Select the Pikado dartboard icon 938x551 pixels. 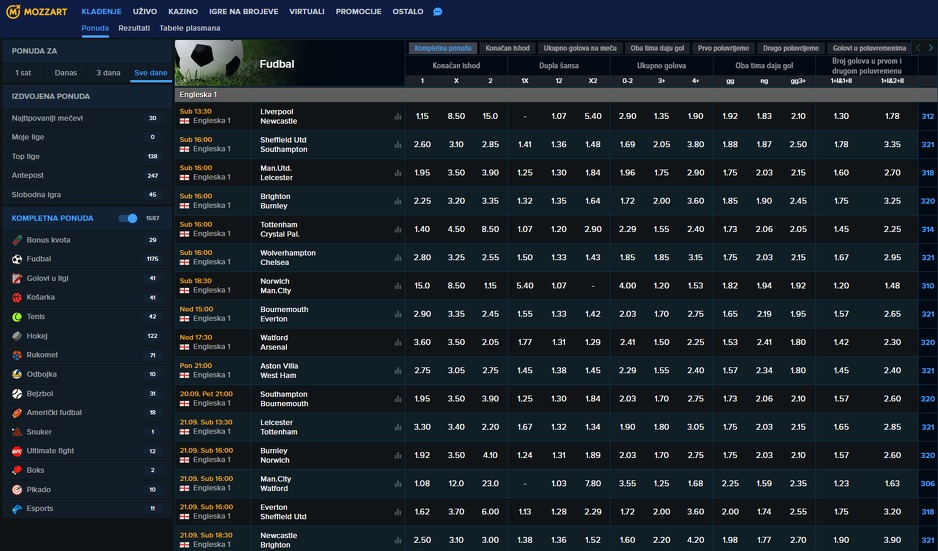(17, 489)
